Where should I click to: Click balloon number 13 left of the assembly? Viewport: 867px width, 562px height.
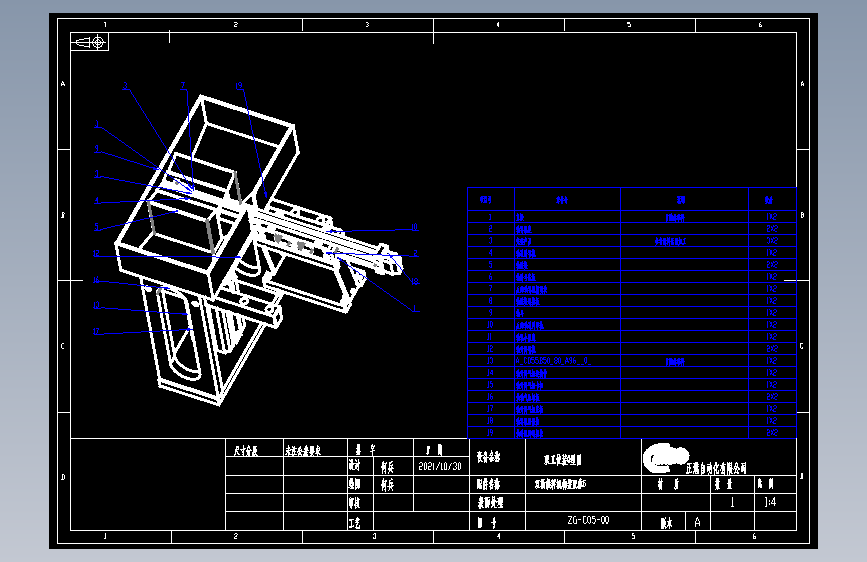[x=96, y=305]
